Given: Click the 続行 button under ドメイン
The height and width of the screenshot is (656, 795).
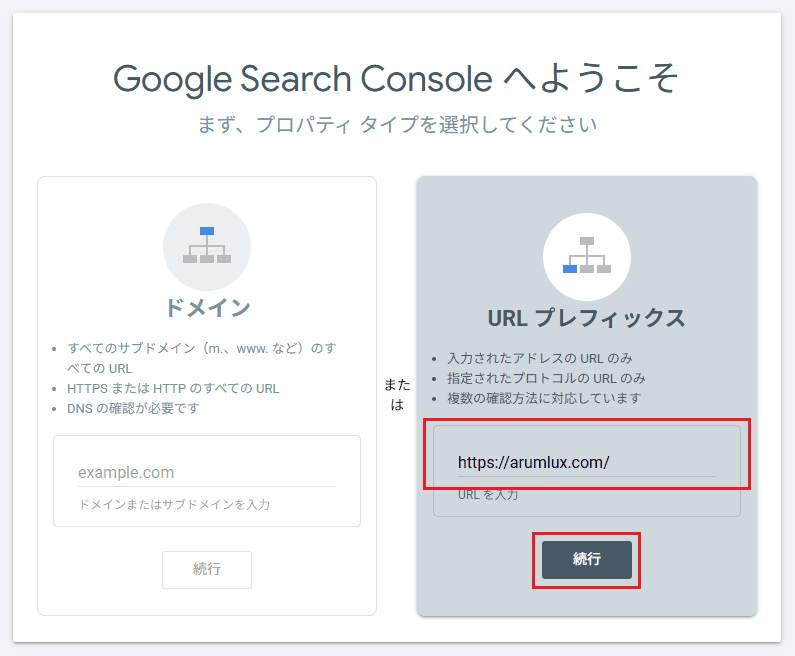Looking at the screenshot, I should click(207, 570).
